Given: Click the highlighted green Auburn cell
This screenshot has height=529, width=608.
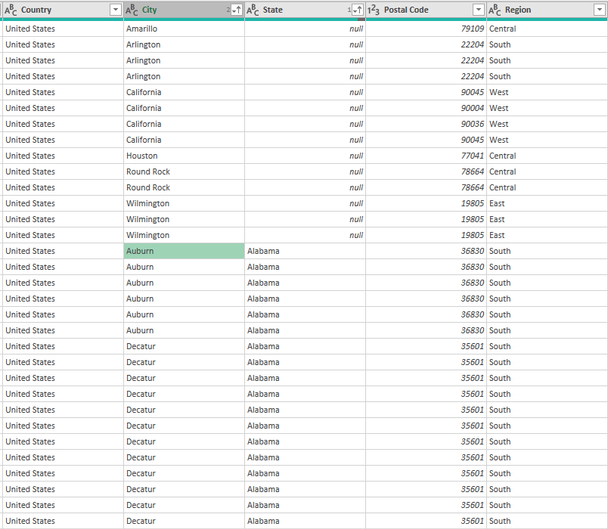Looking at the screenshot, I should coord(184,251).
